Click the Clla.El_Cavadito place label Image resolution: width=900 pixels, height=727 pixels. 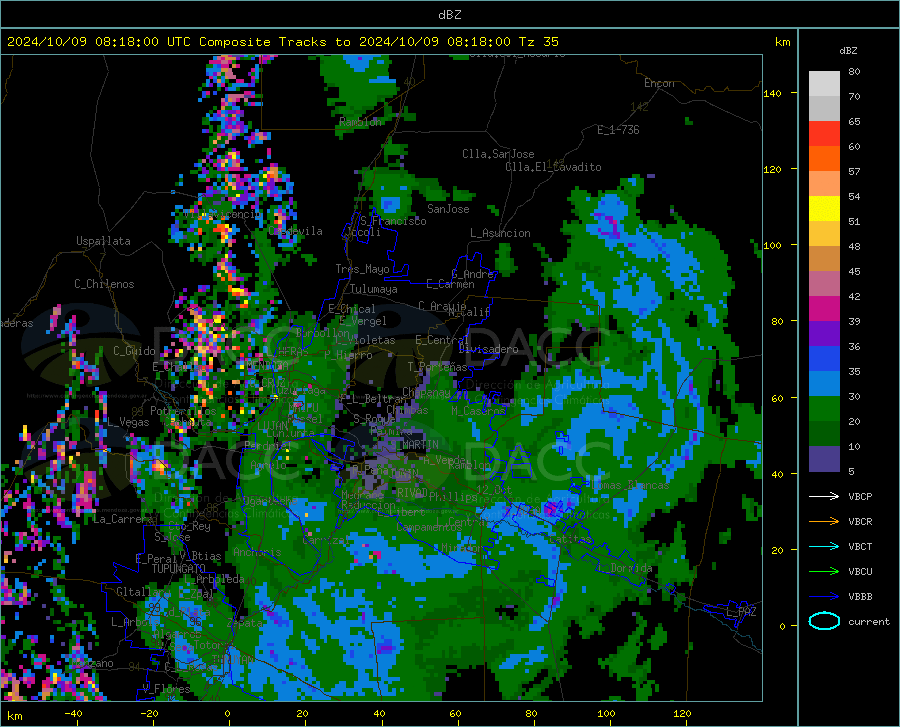[x=553, y=167]
